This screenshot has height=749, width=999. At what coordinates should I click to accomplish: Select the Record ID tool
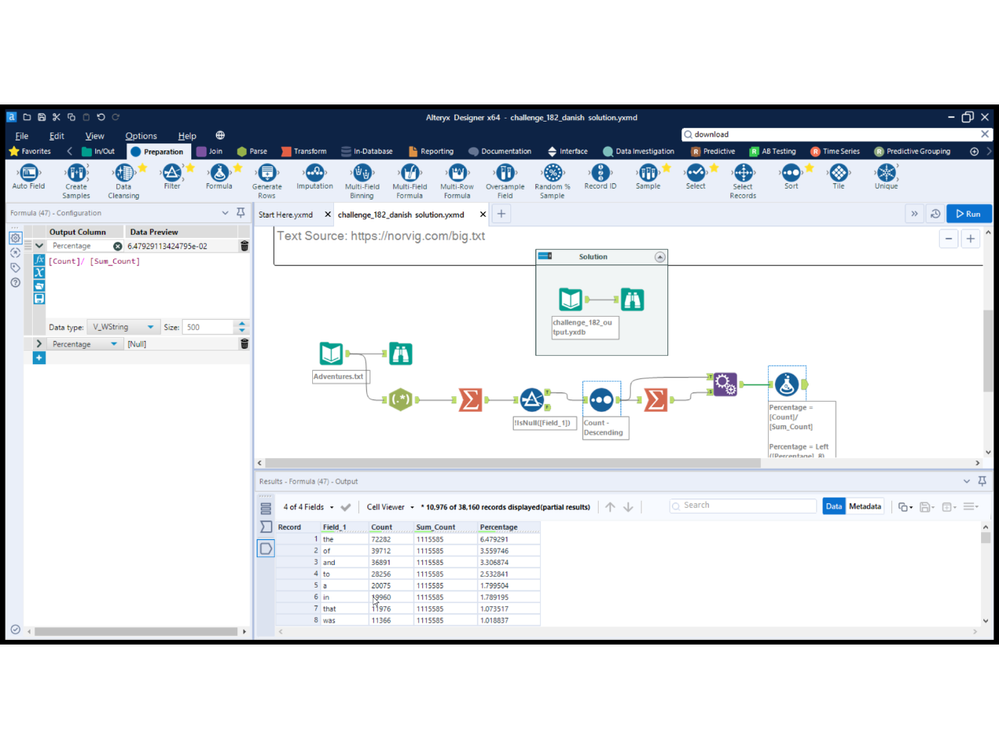600,177
